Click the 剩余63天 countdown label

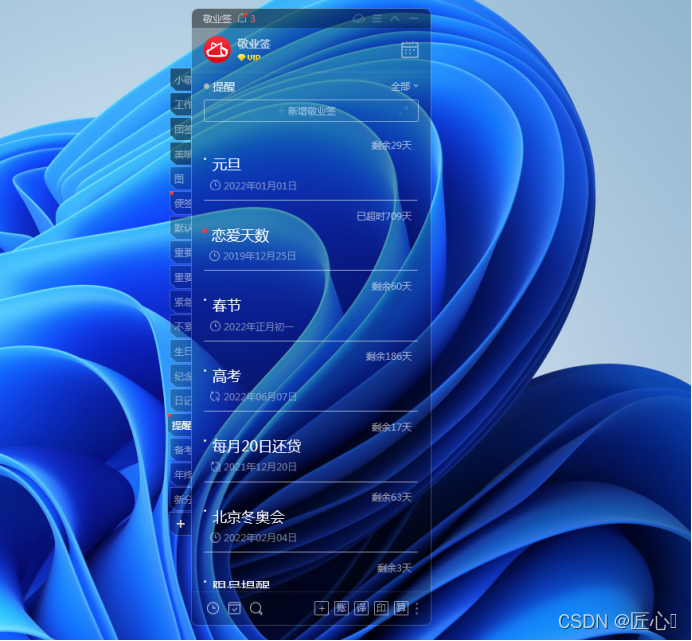pos(391,497)
